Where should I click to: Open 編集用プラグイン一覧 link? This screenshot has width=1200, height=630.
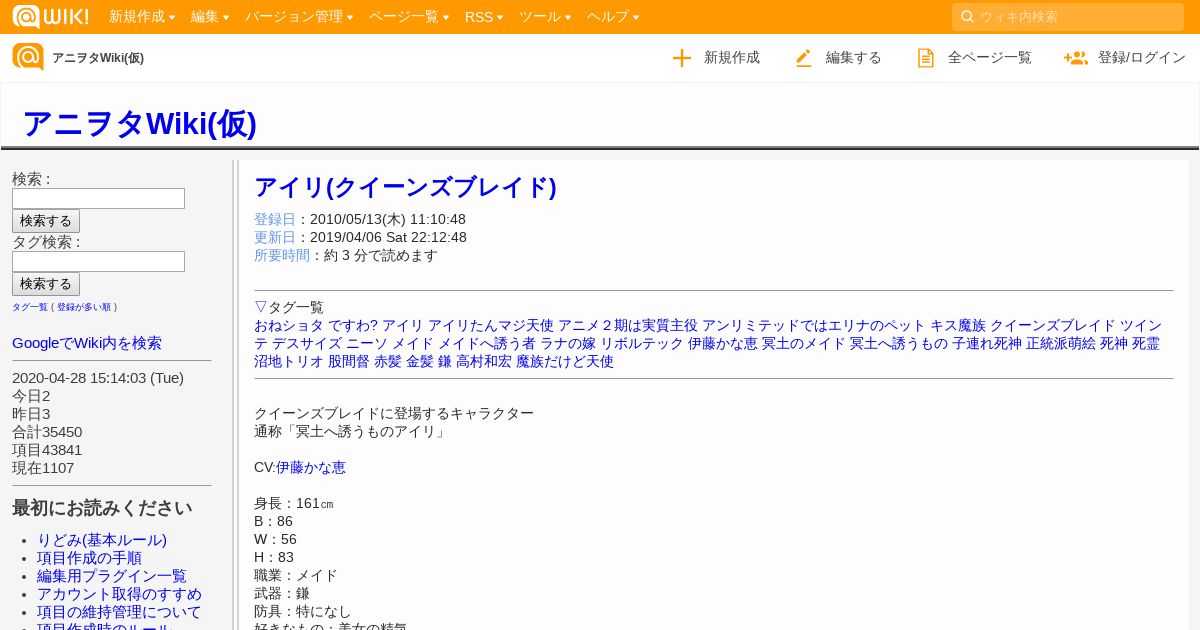[x=112, y=576]
